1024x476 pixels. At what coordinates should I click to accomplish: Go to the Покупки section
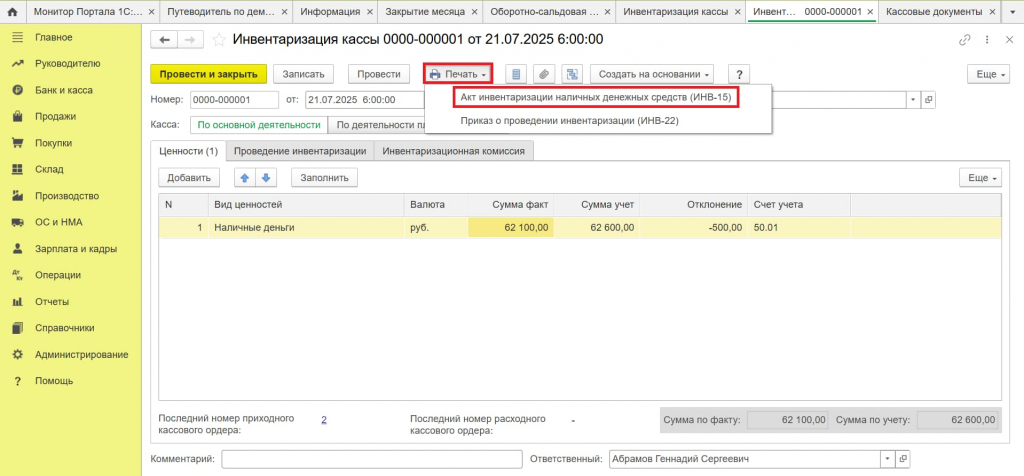pos(54,143)
